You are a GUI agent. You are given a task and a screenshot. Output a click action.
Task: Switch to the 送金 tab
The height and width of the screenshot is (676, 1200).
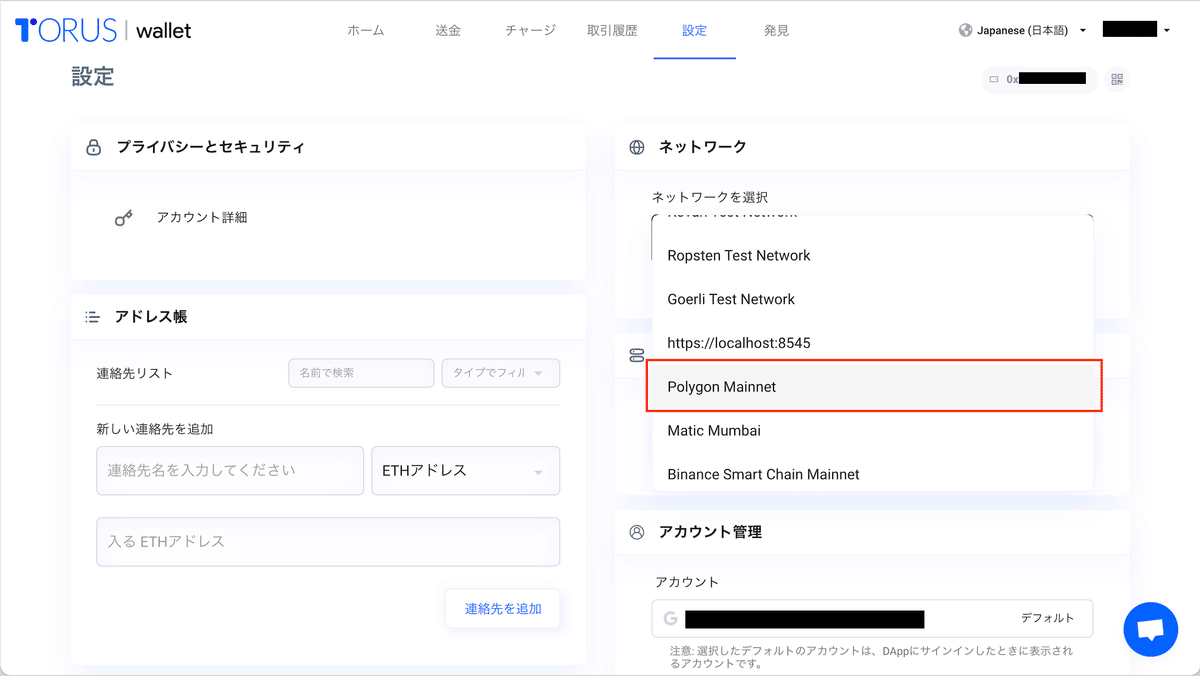point(448,30)
